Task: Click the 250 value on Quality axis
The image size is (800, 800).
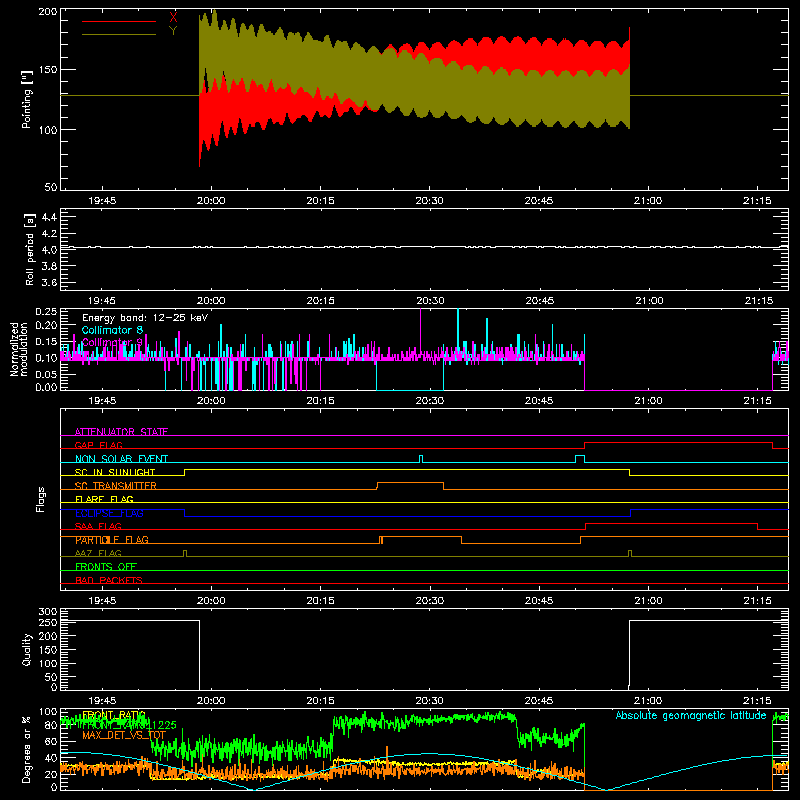Action: [48, 622]
